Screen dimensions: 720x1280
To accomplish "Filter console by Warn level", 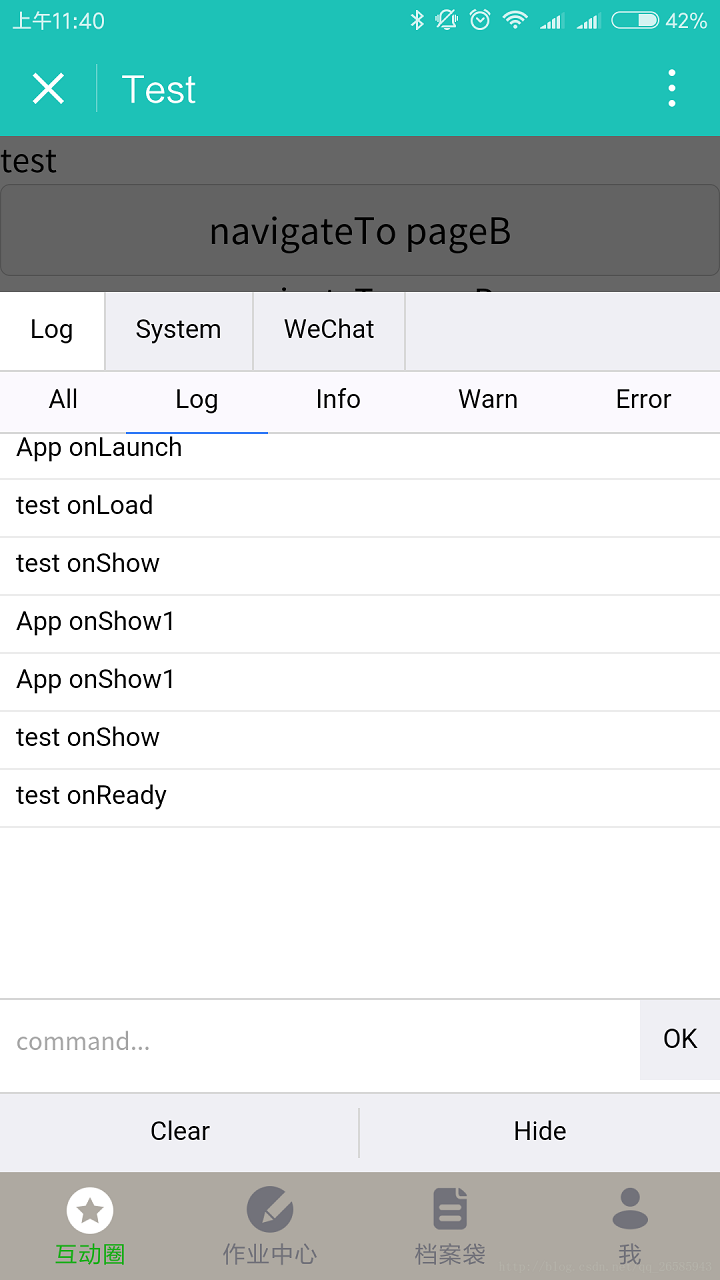I will [x=488, y=400].
